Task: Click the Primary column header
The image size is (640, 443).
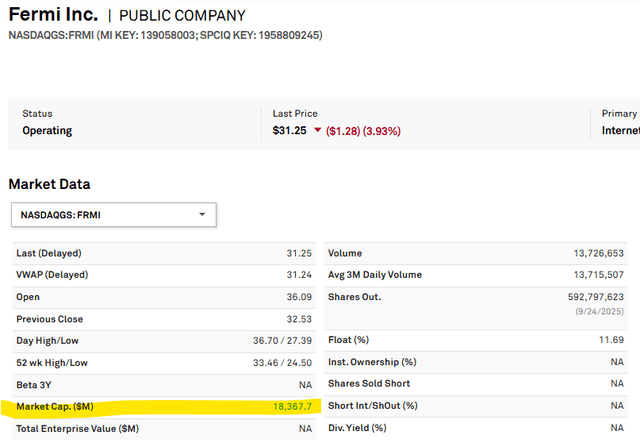Action: coord(619,114)
